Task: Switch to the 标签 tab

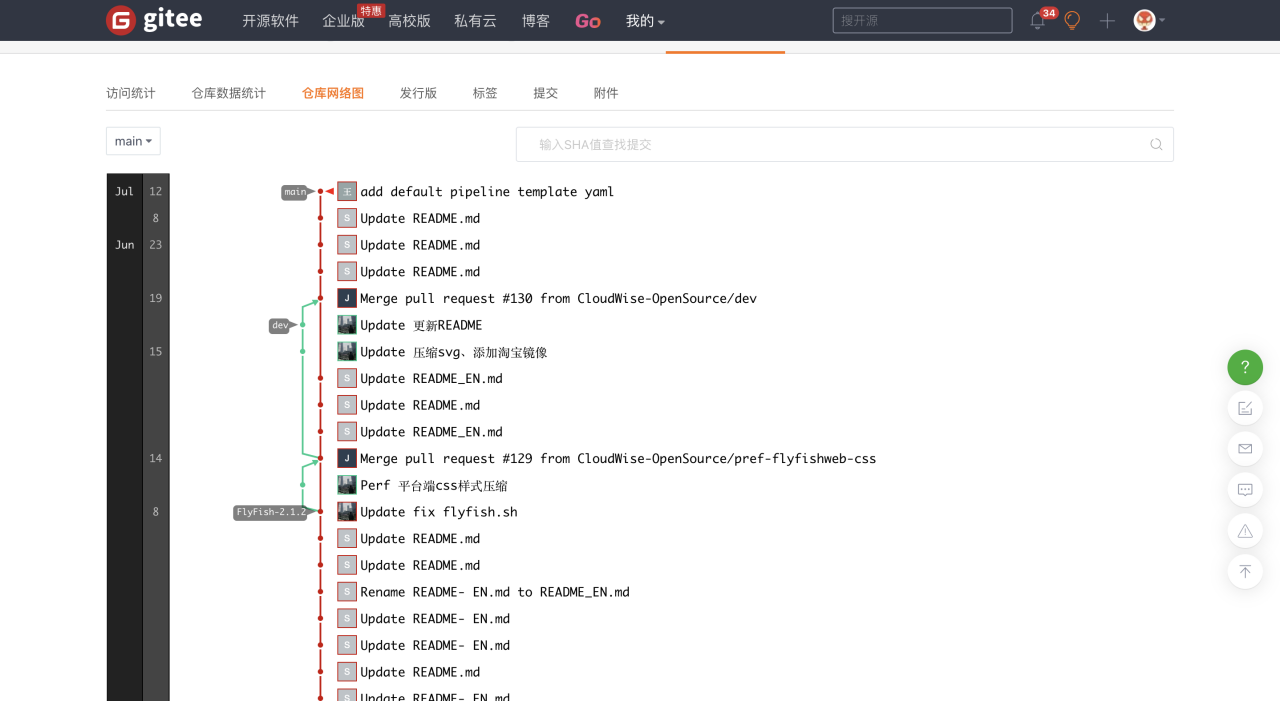Action: click(x=485, y=93)
